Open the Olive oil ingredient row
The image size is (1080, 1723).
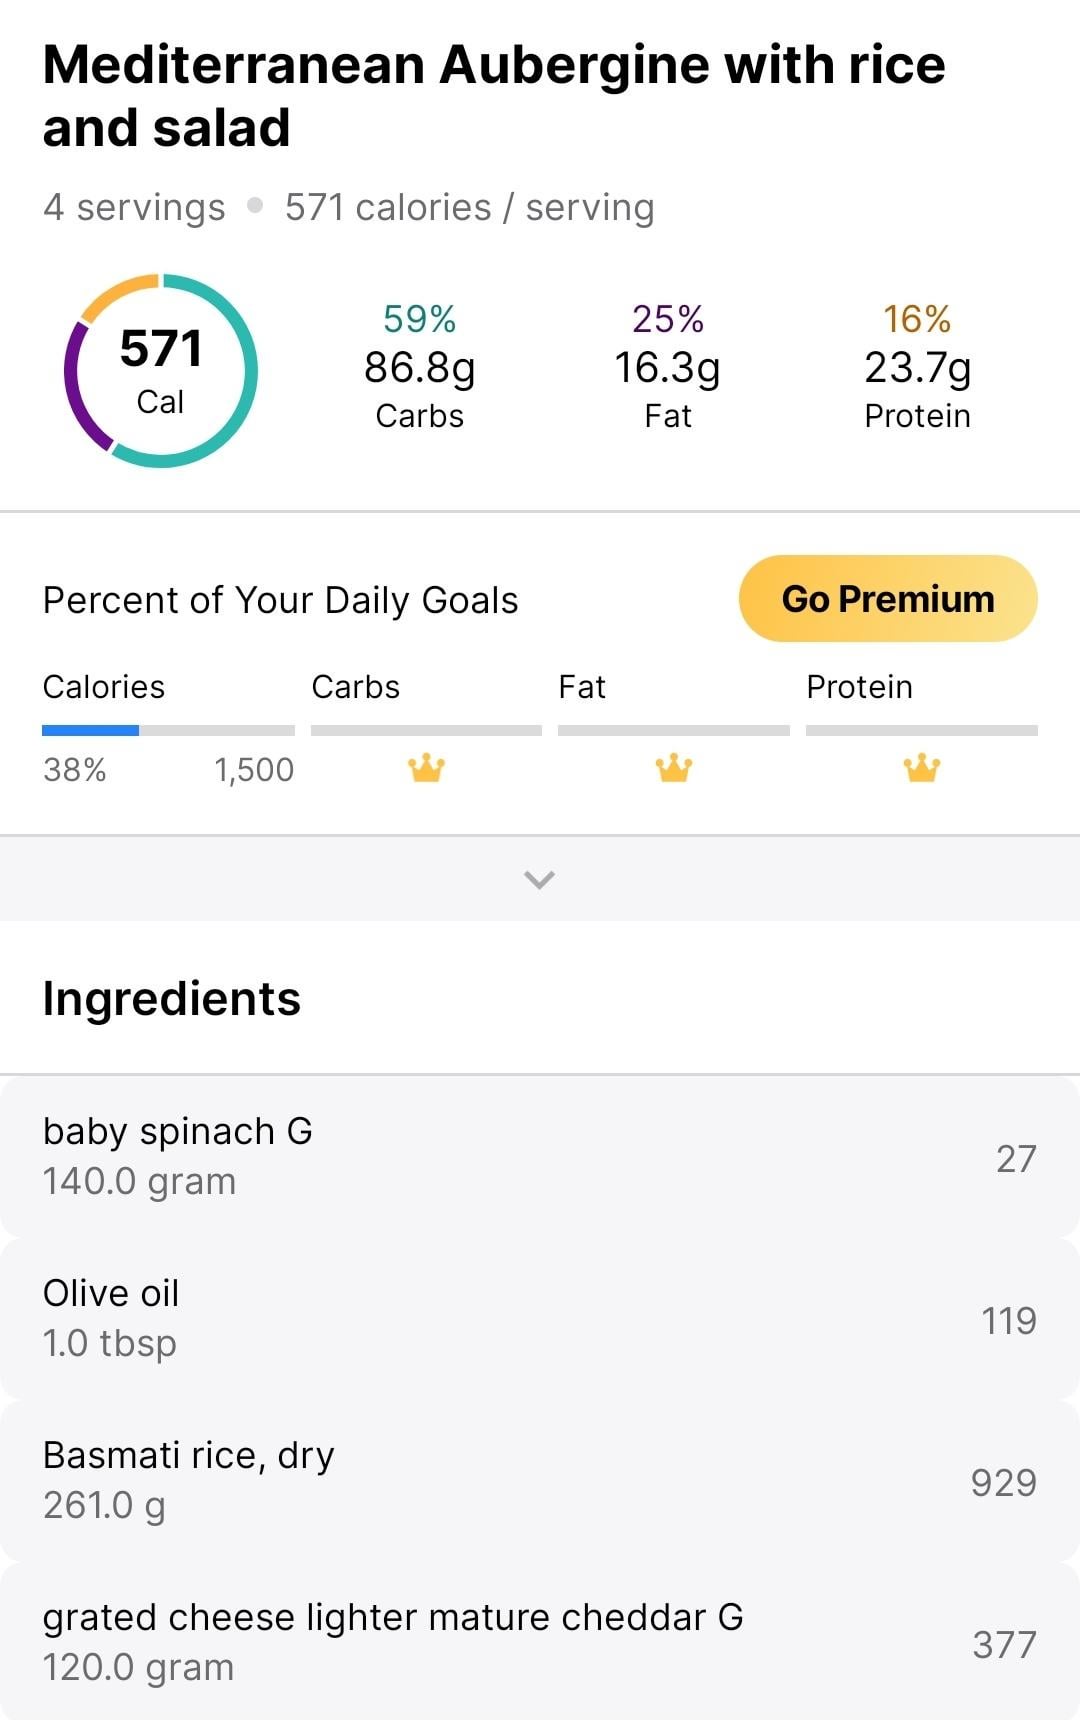[540, 1319]
